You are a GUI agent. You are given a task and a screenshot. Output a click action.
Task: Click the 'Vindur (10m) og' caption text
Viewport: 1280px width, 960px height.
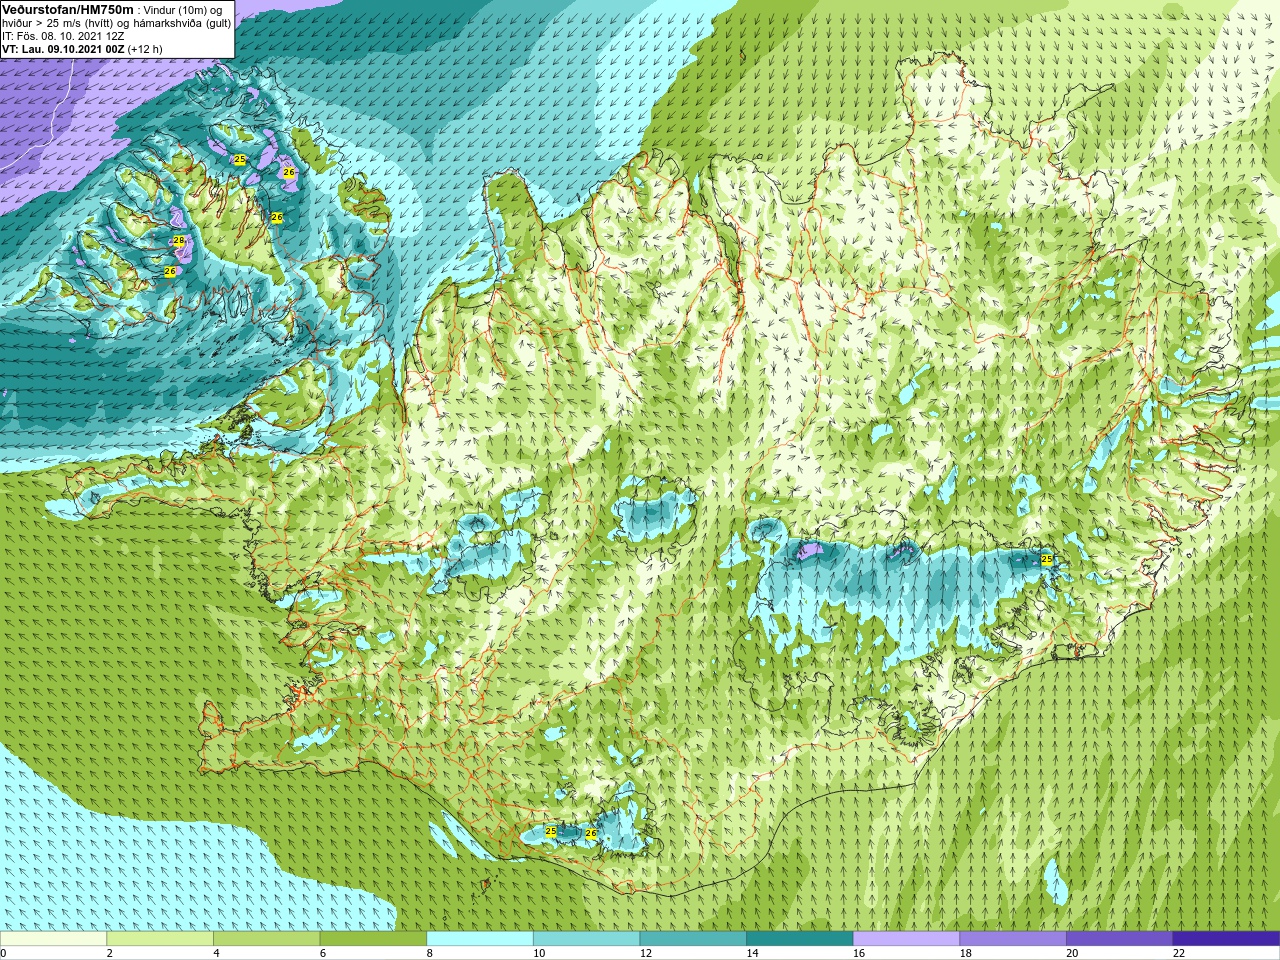pyautogui.click(x=184, y=10)
